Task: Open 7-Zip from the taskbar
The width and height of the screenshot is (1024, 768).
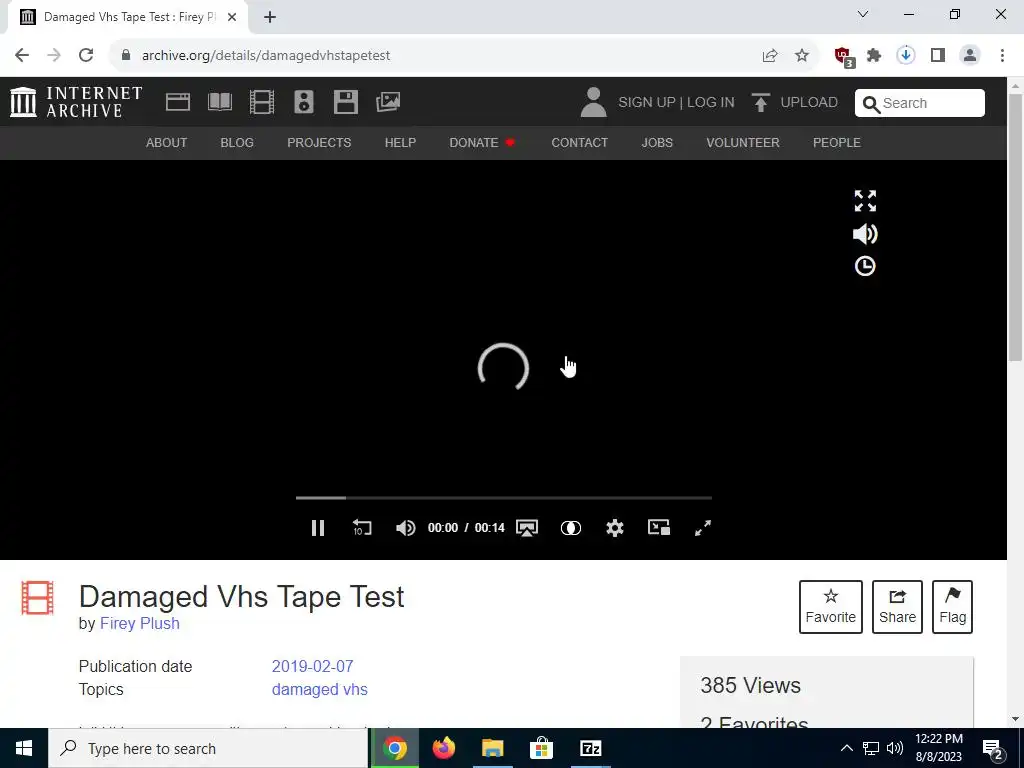Action: [590, 748]
